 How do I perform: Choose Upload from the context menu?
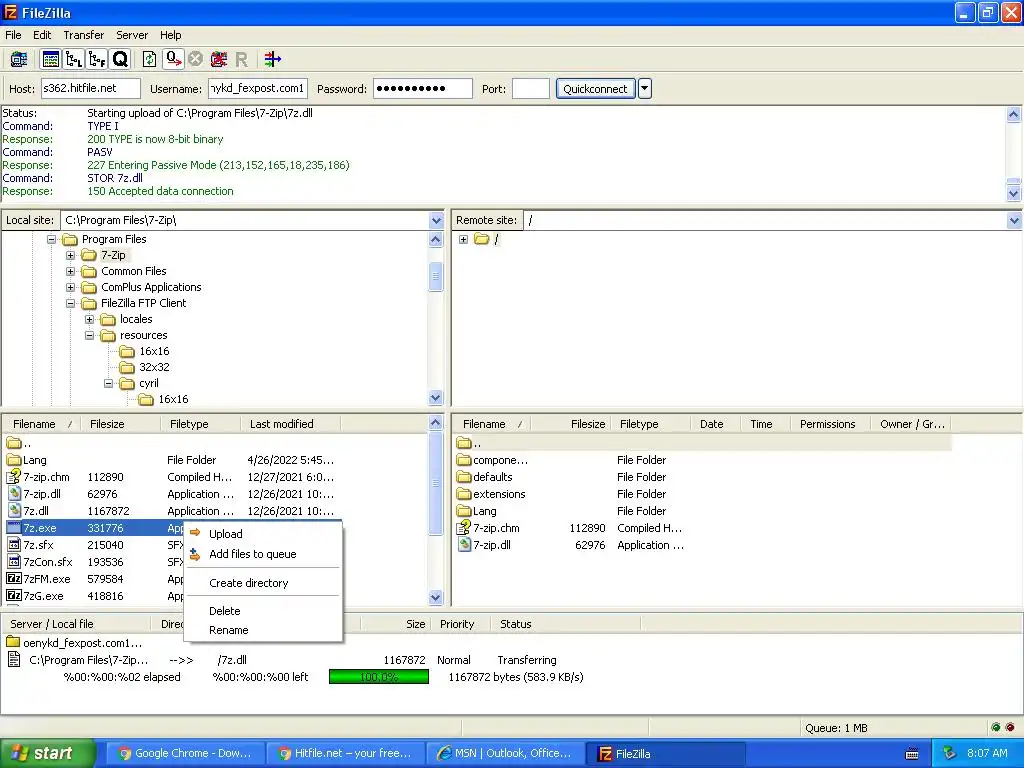coord(225,534)
